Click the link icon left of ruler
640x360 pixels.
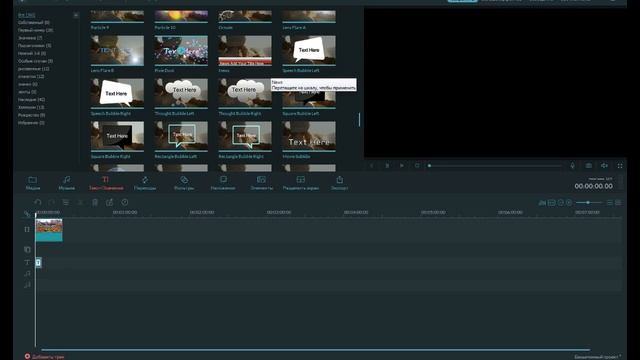27,214
